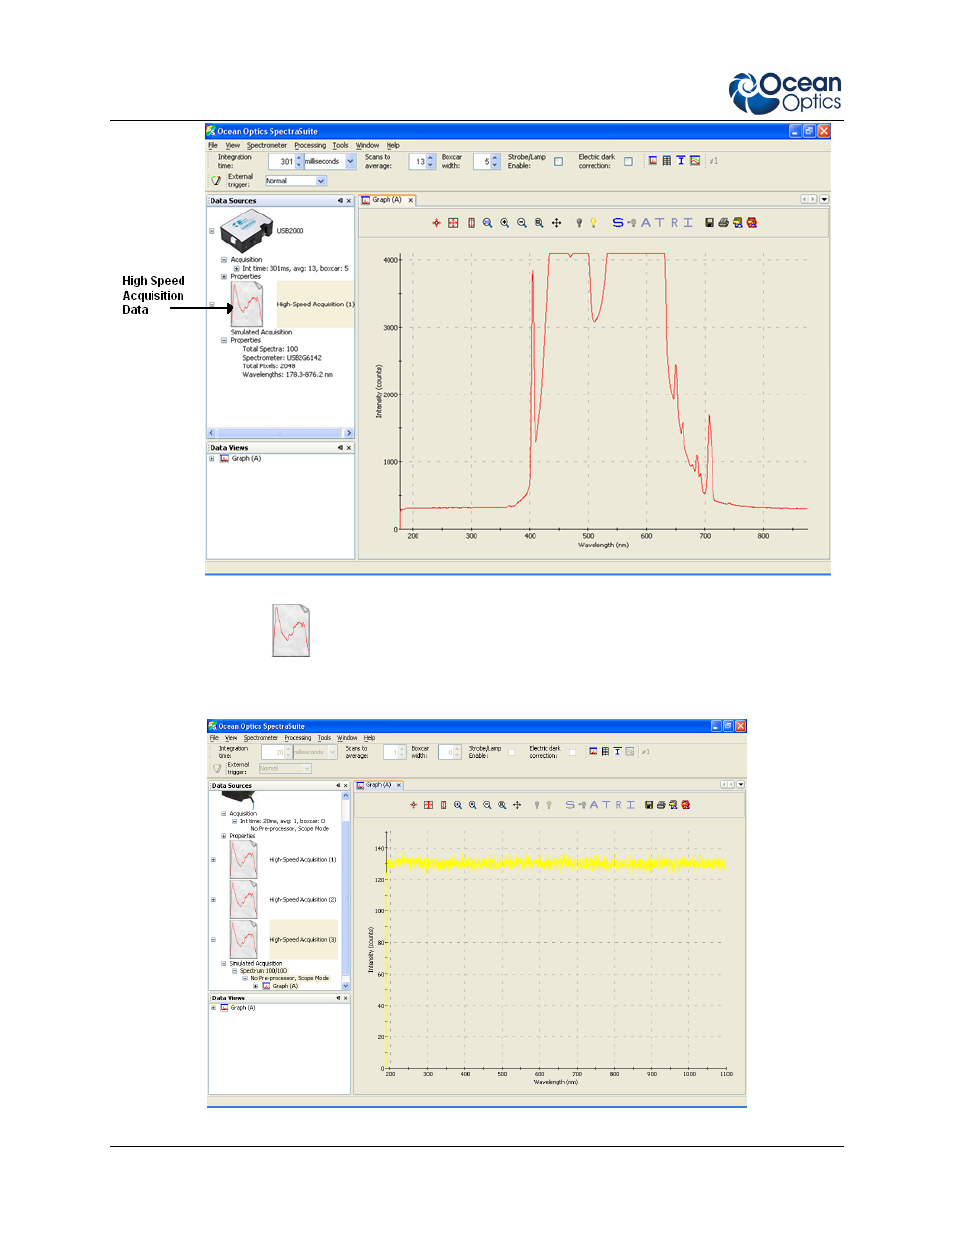Image resolution: width=954 pixels, height=1235 pixels.
Task: Expand the Int time: 301ms node in the upper window
Action: pos(236,268)
